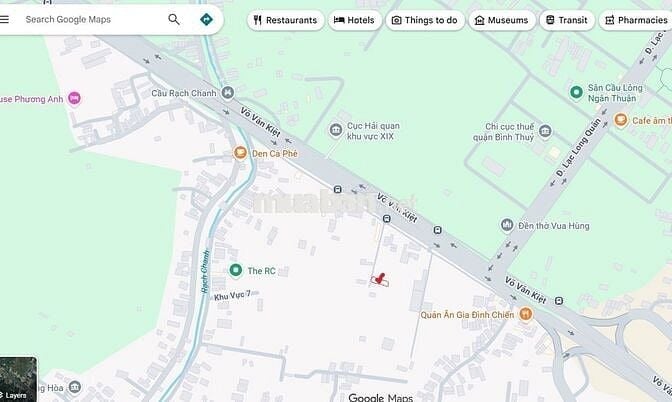Select the Museums category chip

pyautogui.click(x=501, y=20)
